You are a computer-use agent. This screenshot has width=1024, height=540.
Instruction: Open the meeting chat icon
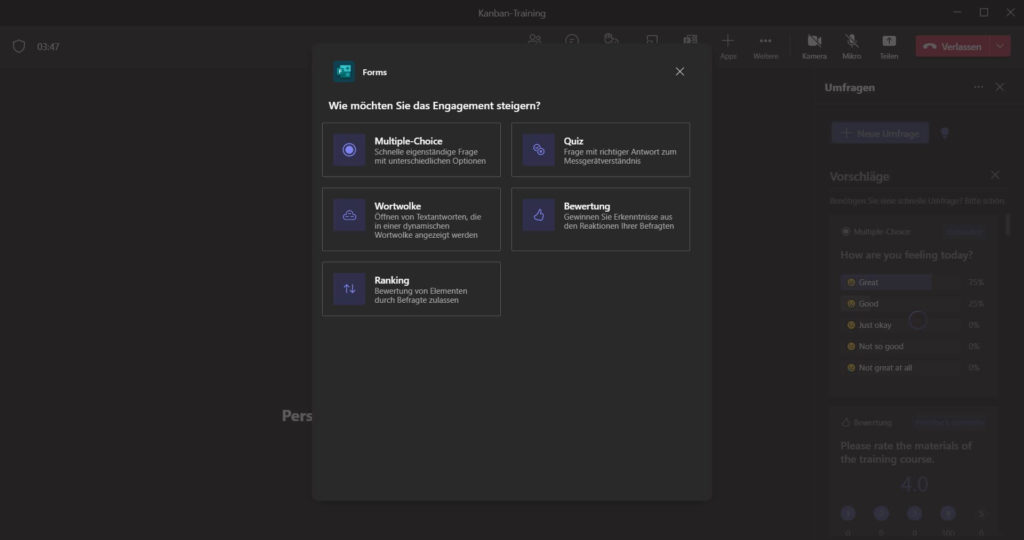point(572,41)
